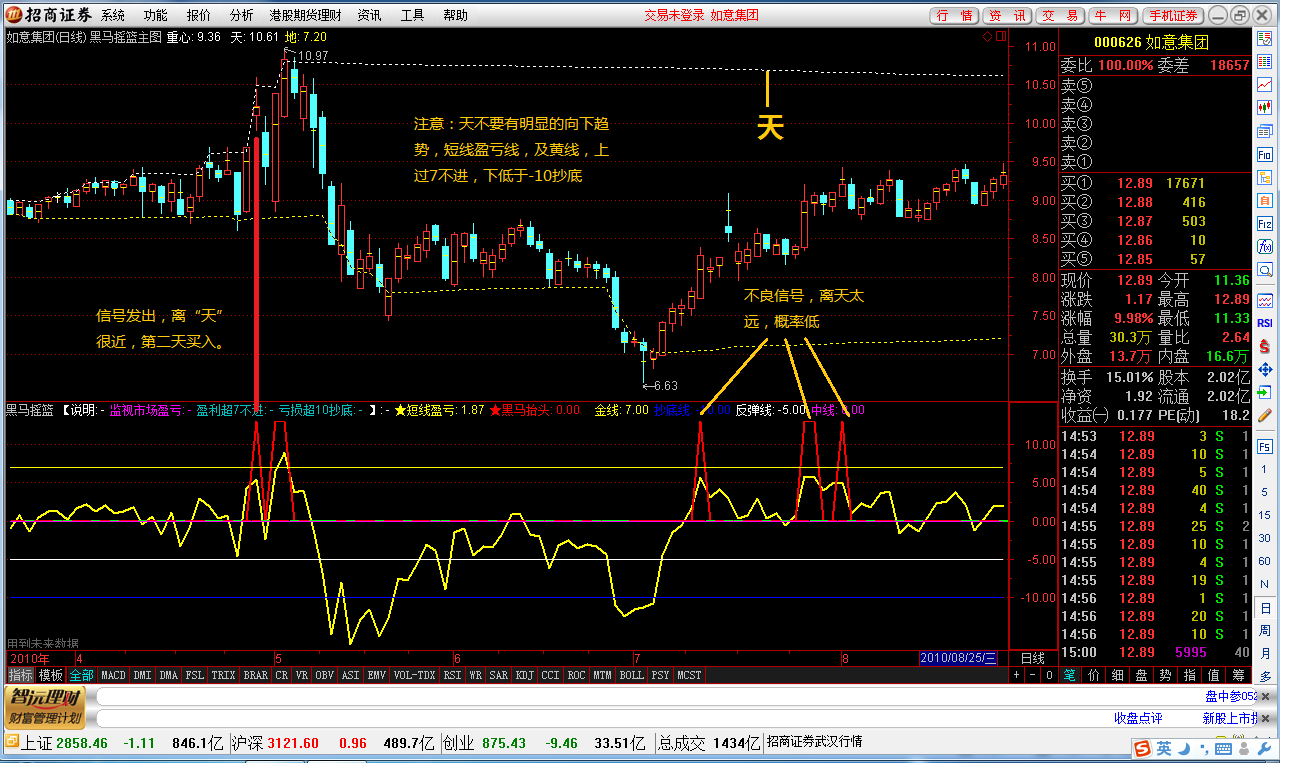Open the Fio tool in right sidebar
1289x763 pixels.
1265,155
